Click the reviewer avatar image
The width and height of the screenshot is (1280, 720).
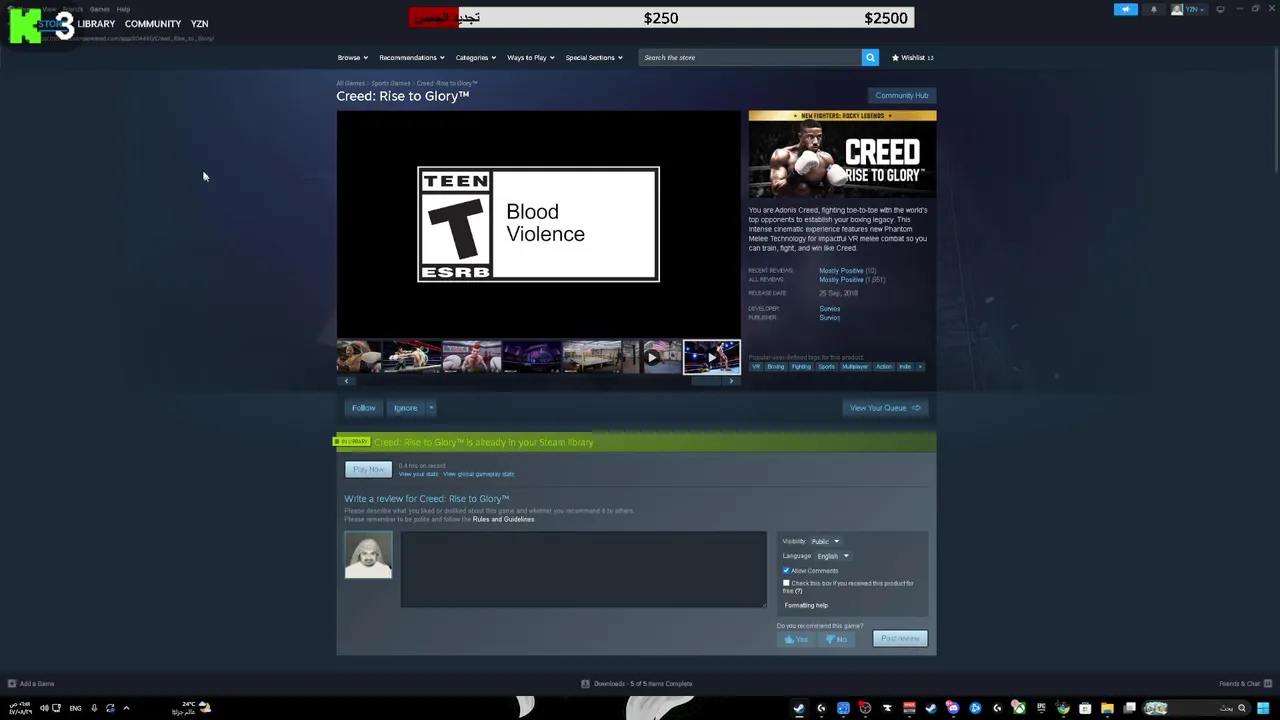pos(368,555)
